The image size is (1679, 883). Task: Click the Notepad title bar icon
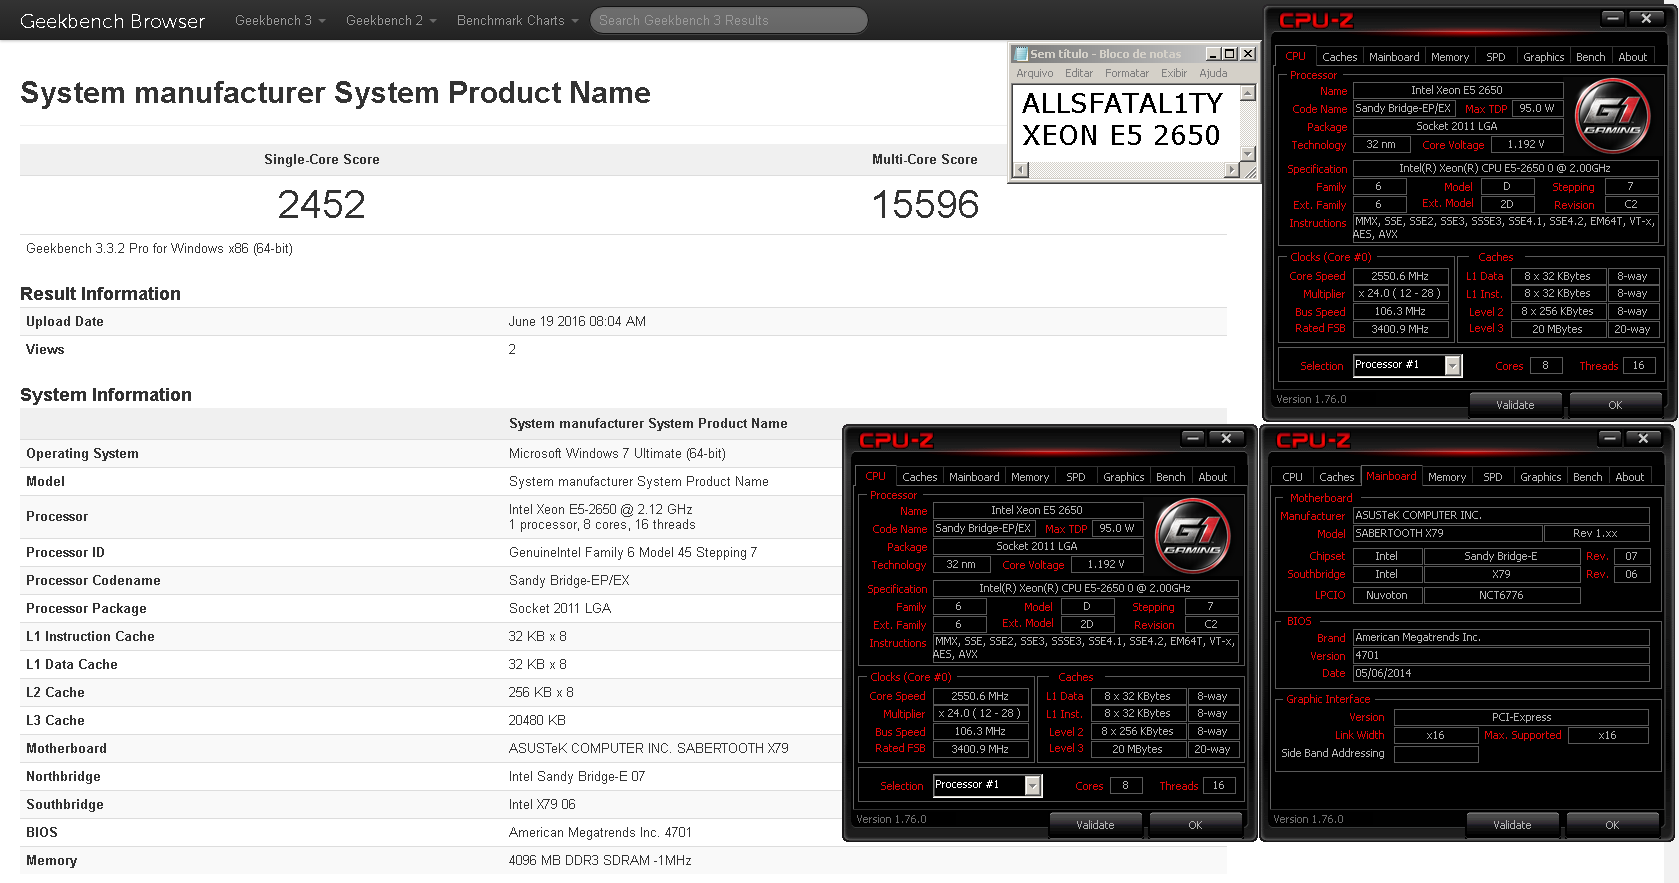coord(1021,54)
